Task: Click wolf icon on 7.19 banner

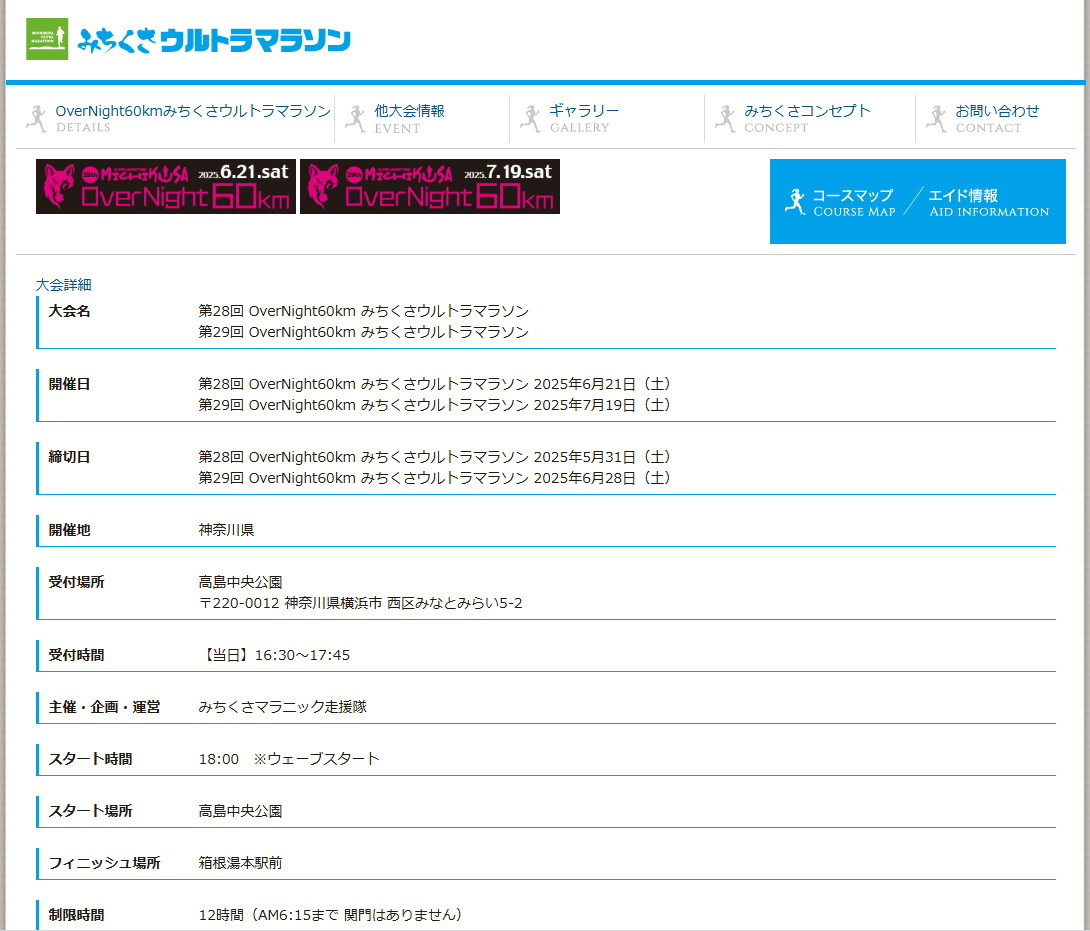Action: coord(323,186)
